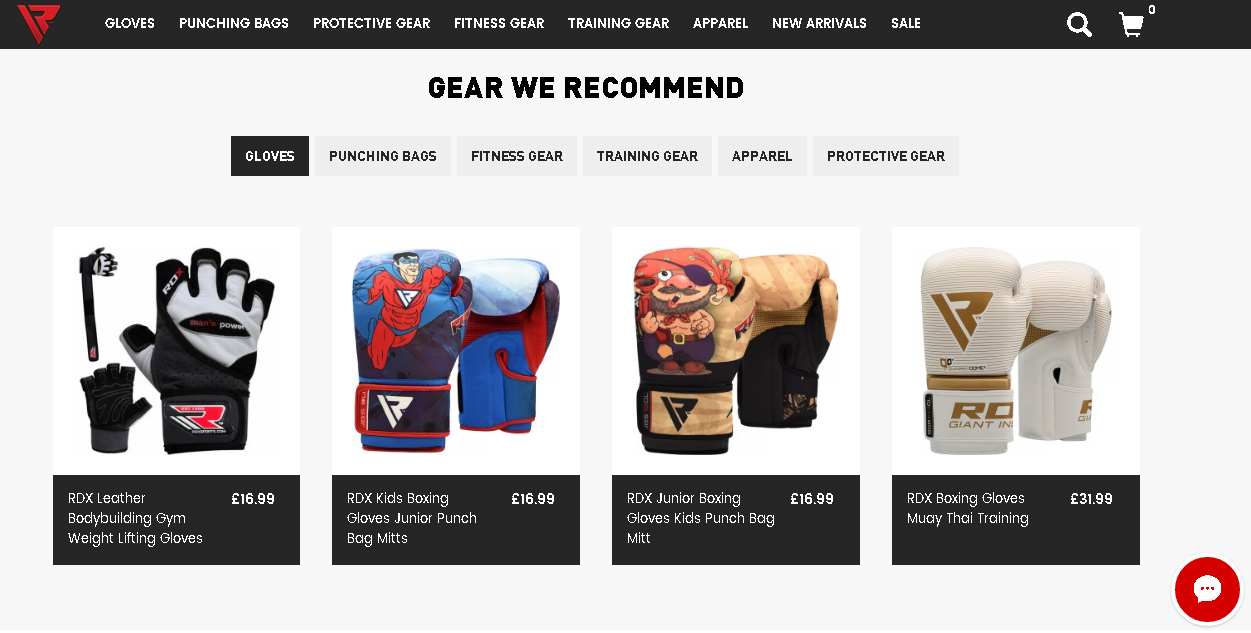Screen dimensions: 1251x633
Task: Open RDX Boxing Gloves Muay Thai Training link
Action: [x=967, y=508]
